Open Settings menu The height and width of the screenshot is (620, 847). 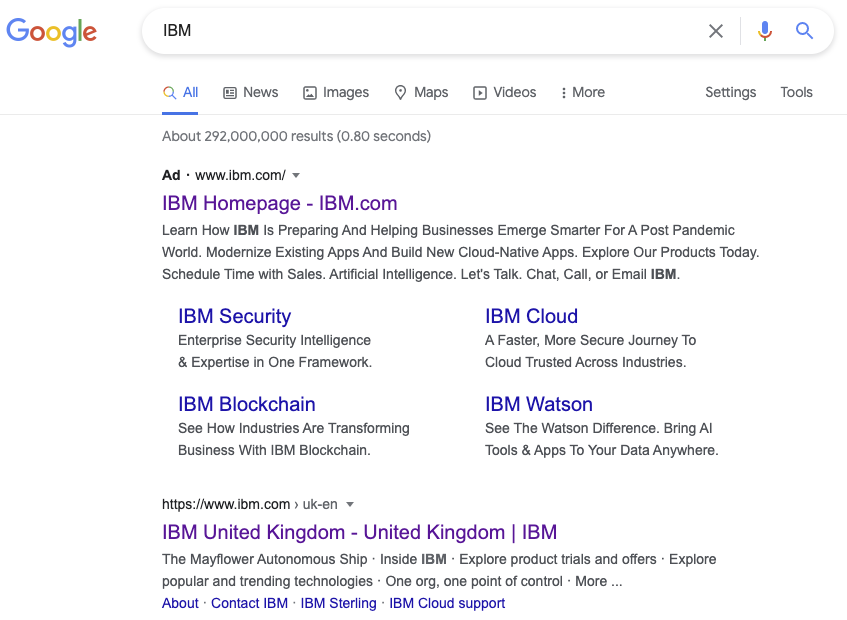click(730, 92)
